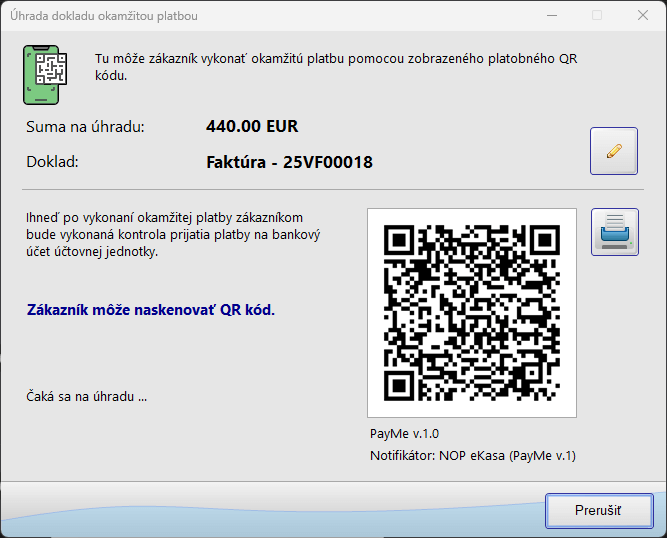The image size is (667, 538).
Task: Click the disabled maximize window button
Action: (597, 15)
